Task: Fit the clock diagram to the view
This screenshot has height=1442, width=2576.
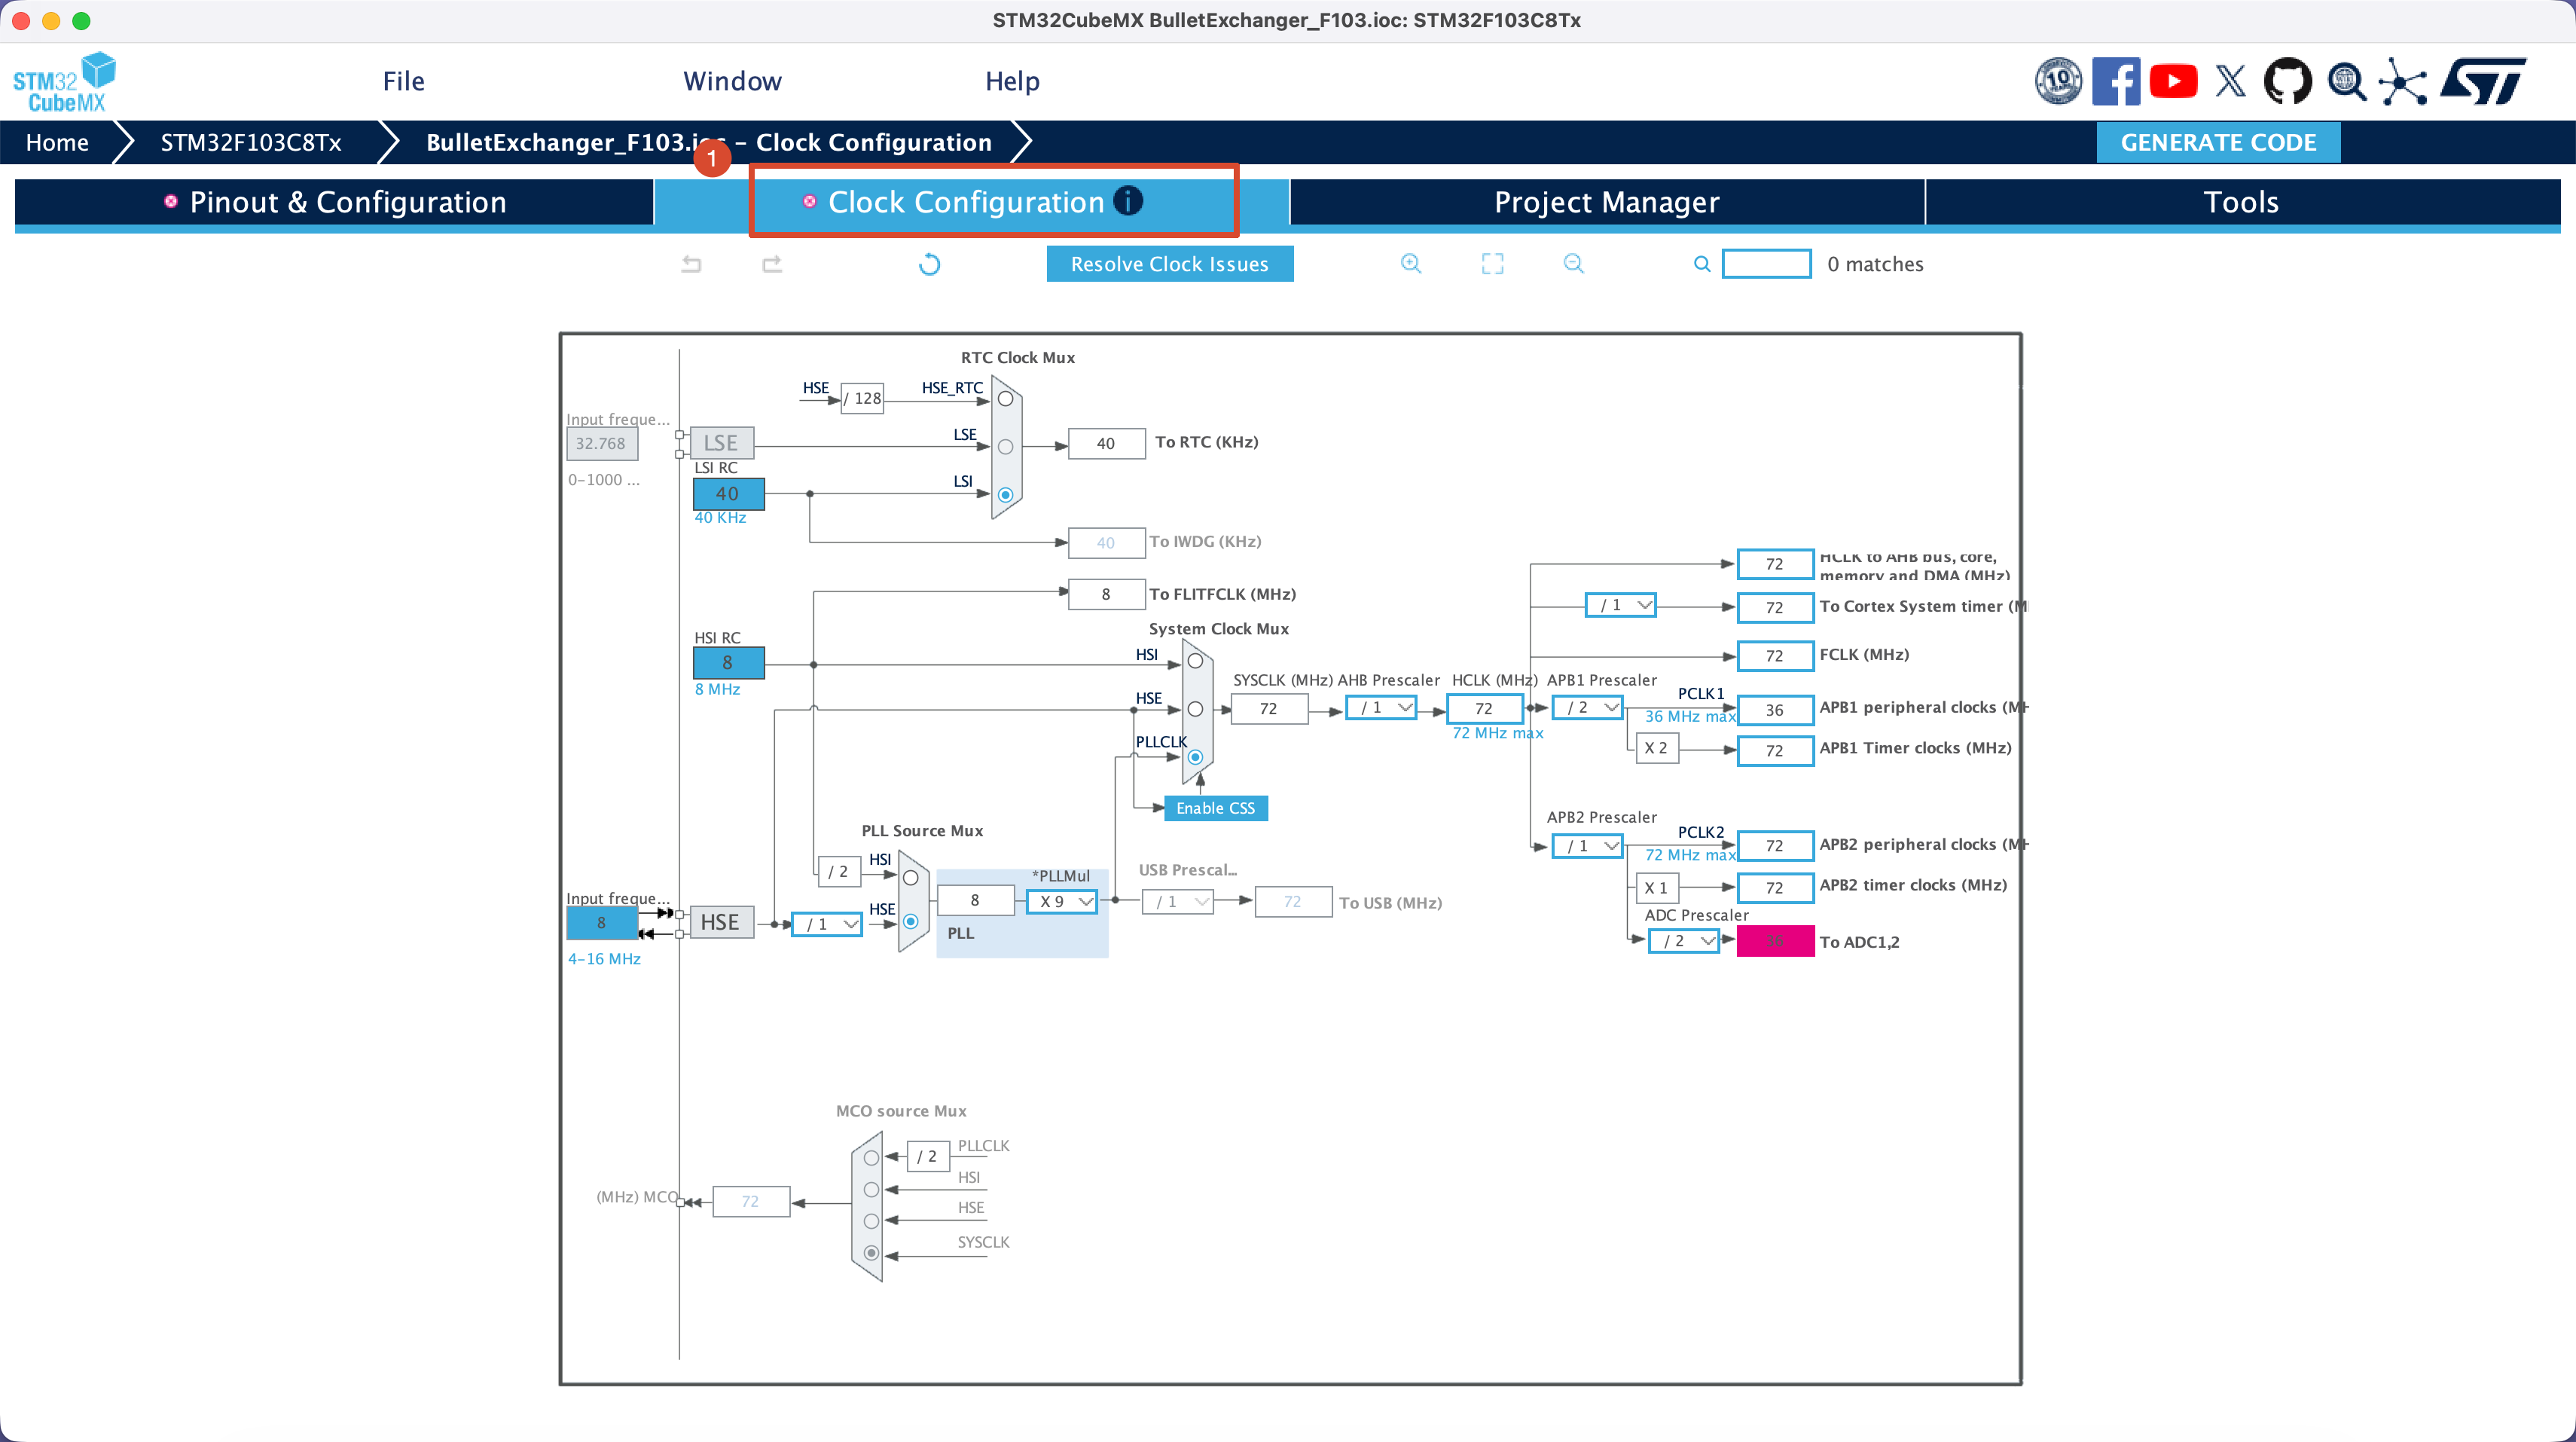Action: coord(1492,263)
